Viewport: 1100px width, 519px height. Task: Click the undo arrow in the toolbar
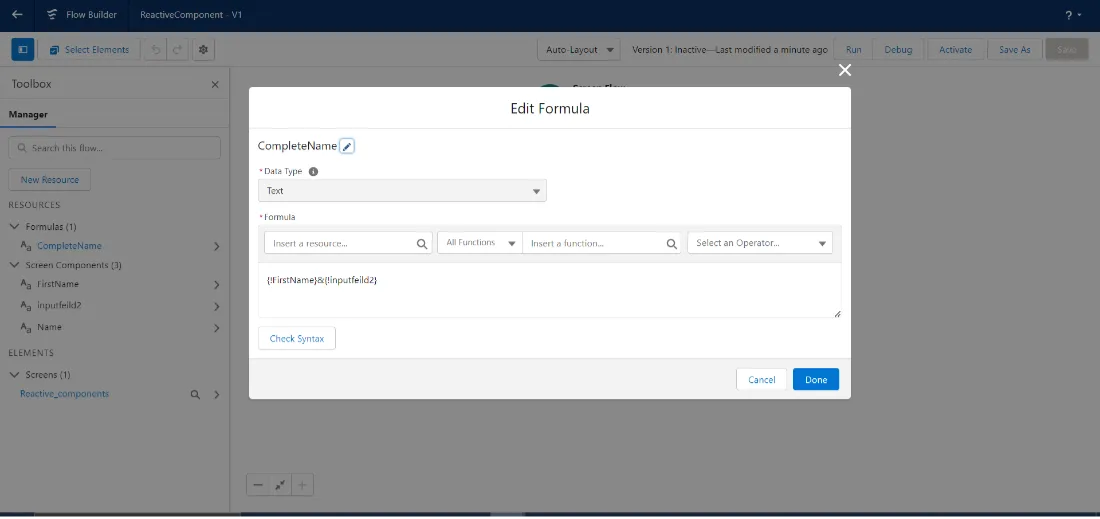(156, 50)
